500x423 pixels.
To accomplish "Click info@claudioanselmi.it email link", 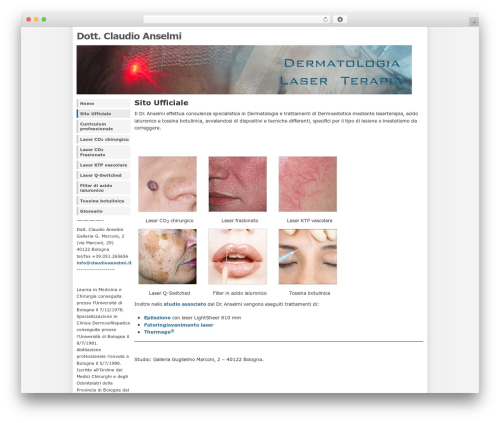I will click(104, 263).
